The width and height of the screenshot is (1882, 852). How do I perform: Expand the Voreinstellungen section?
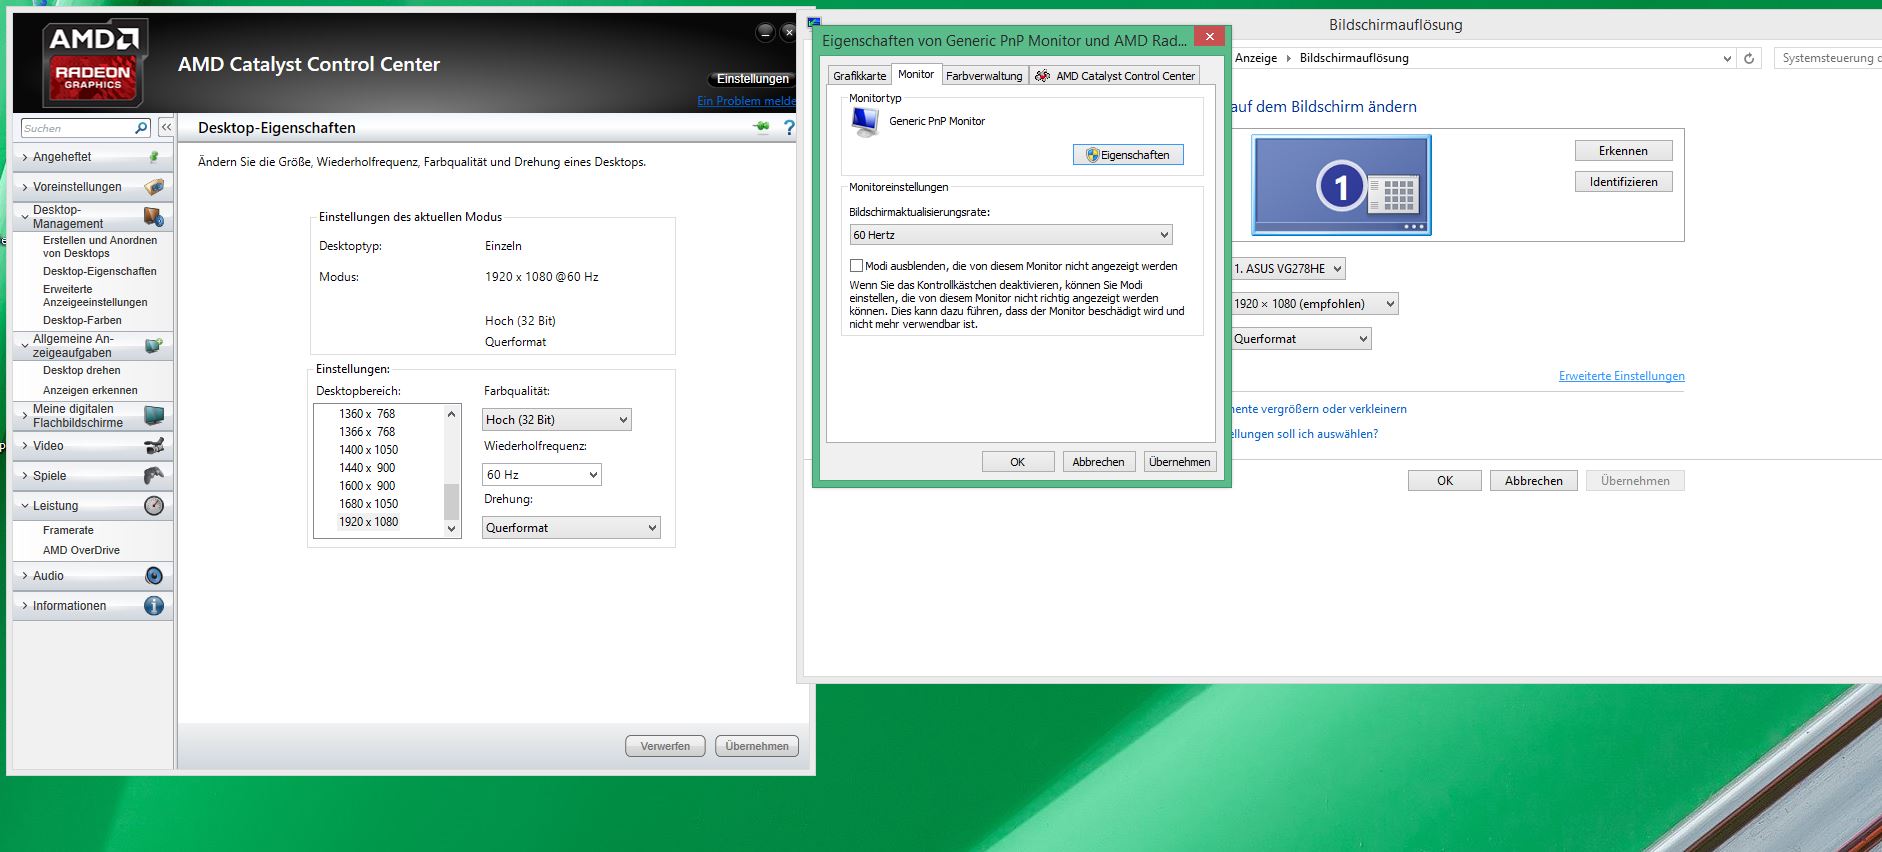(25, 187)
